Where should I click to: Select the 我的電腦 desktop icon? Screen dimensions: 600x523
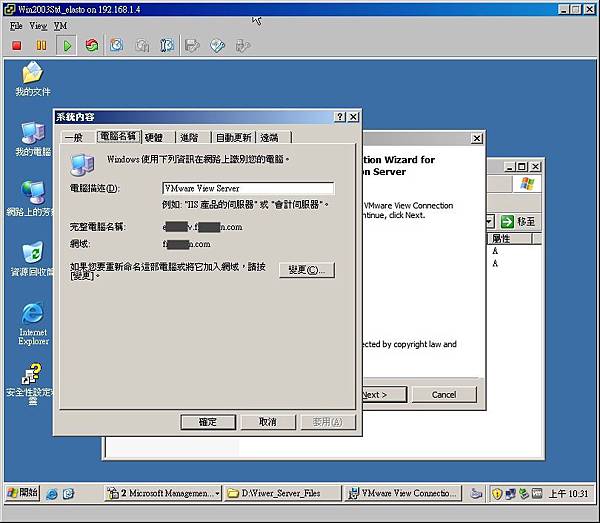pos(33,138)
